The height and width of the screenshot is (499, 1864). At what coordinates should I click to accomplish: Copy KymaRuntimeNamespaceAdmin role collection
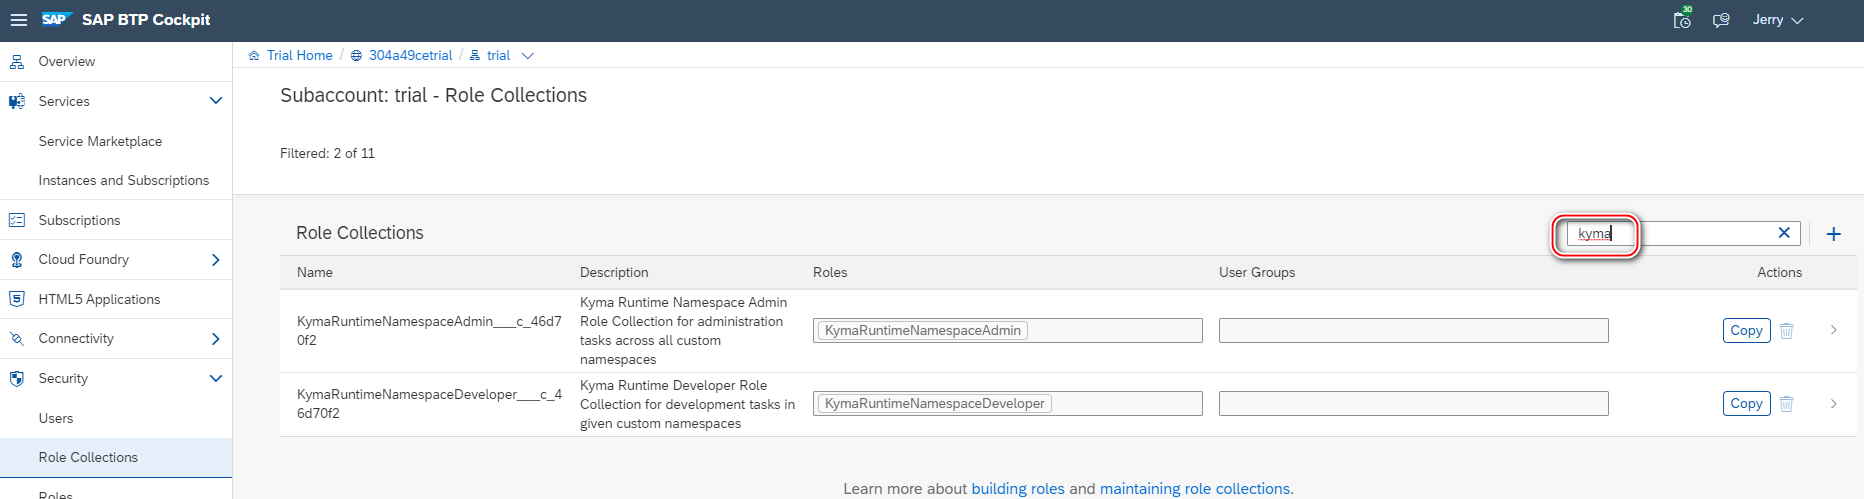coord(1746,330)
